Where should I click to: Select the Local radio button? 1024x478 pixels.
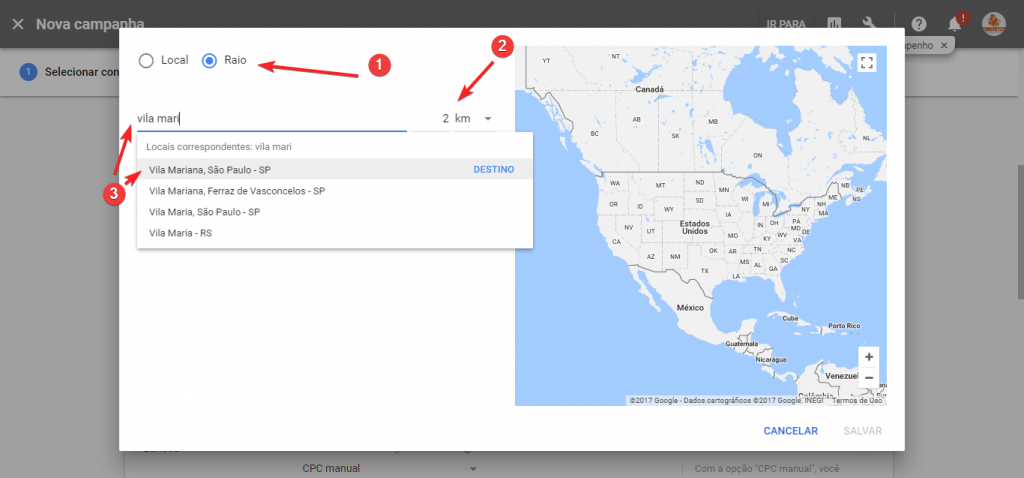coord(147,61)
